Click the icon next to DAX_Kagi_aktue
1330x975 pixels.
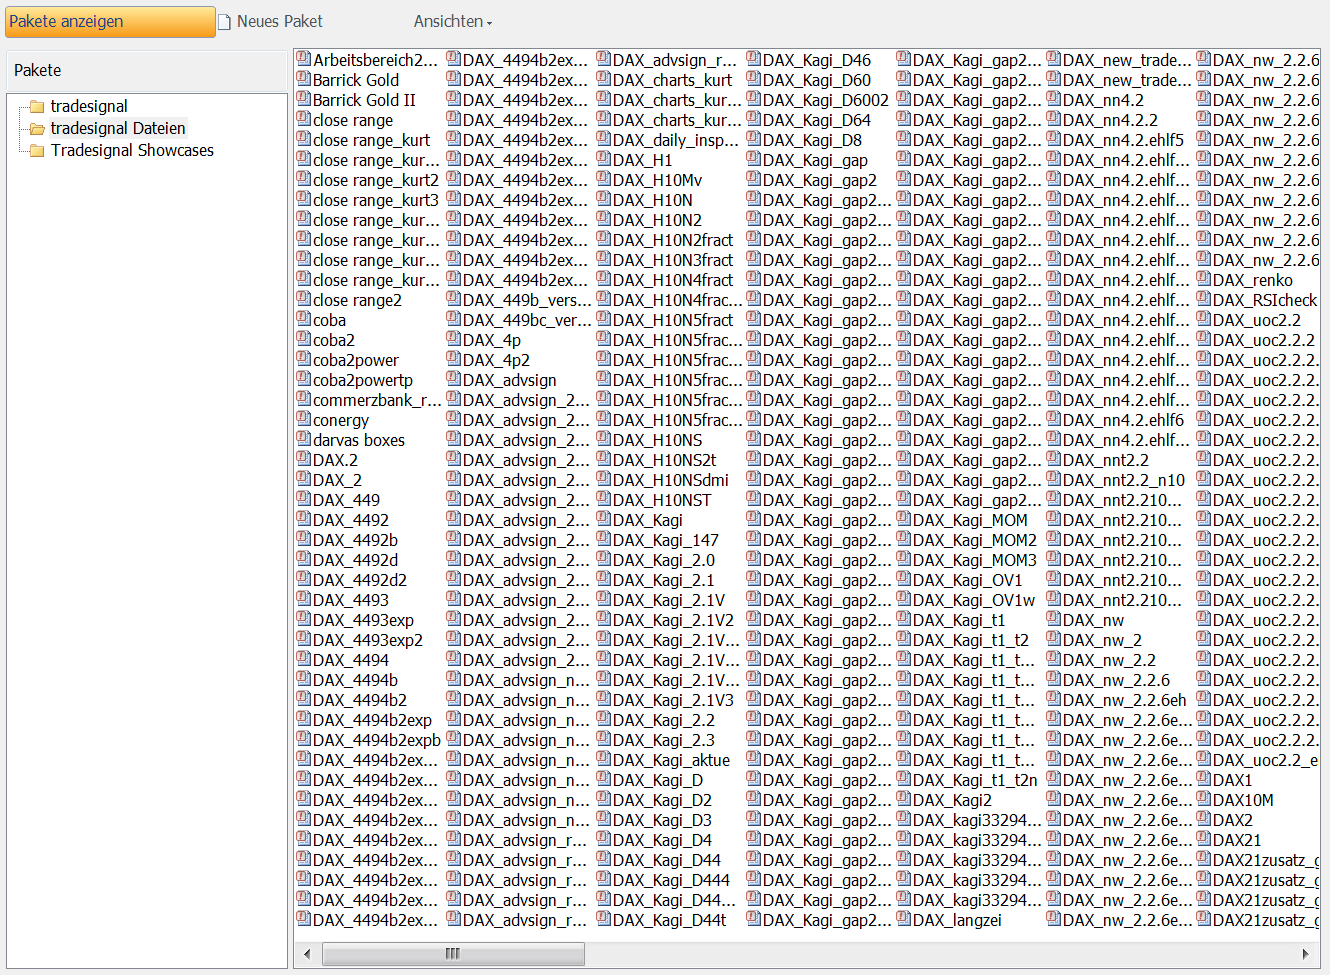604,759
